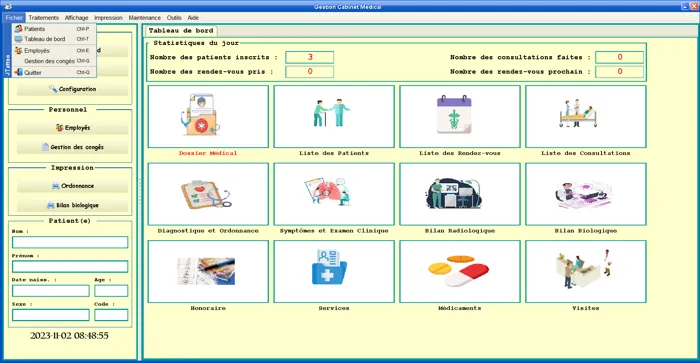Click the consultations faites count field
Image resolution: width=700 pixels, height=363 pixels.
[x=620, y=57]
